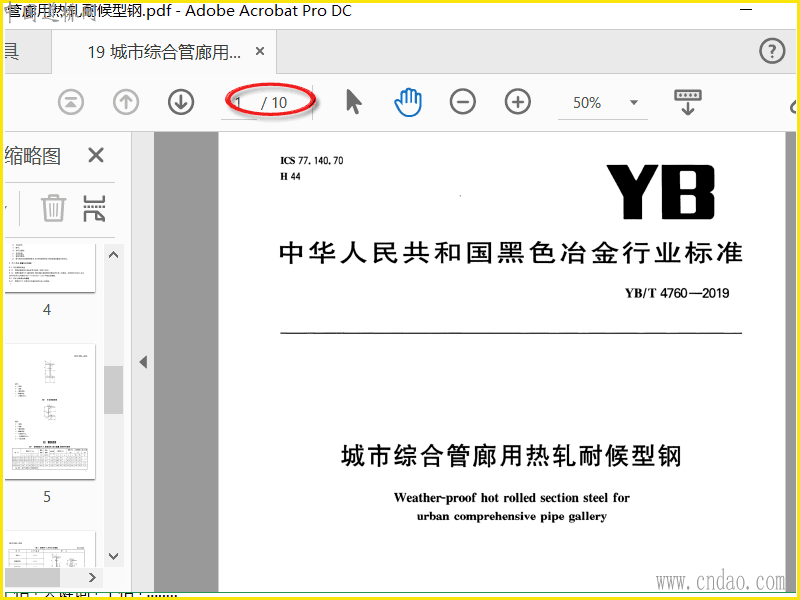Click the ICS 77.140.70 text
Viewport: 800px width, 600px height.
click(x=312, y=160)
